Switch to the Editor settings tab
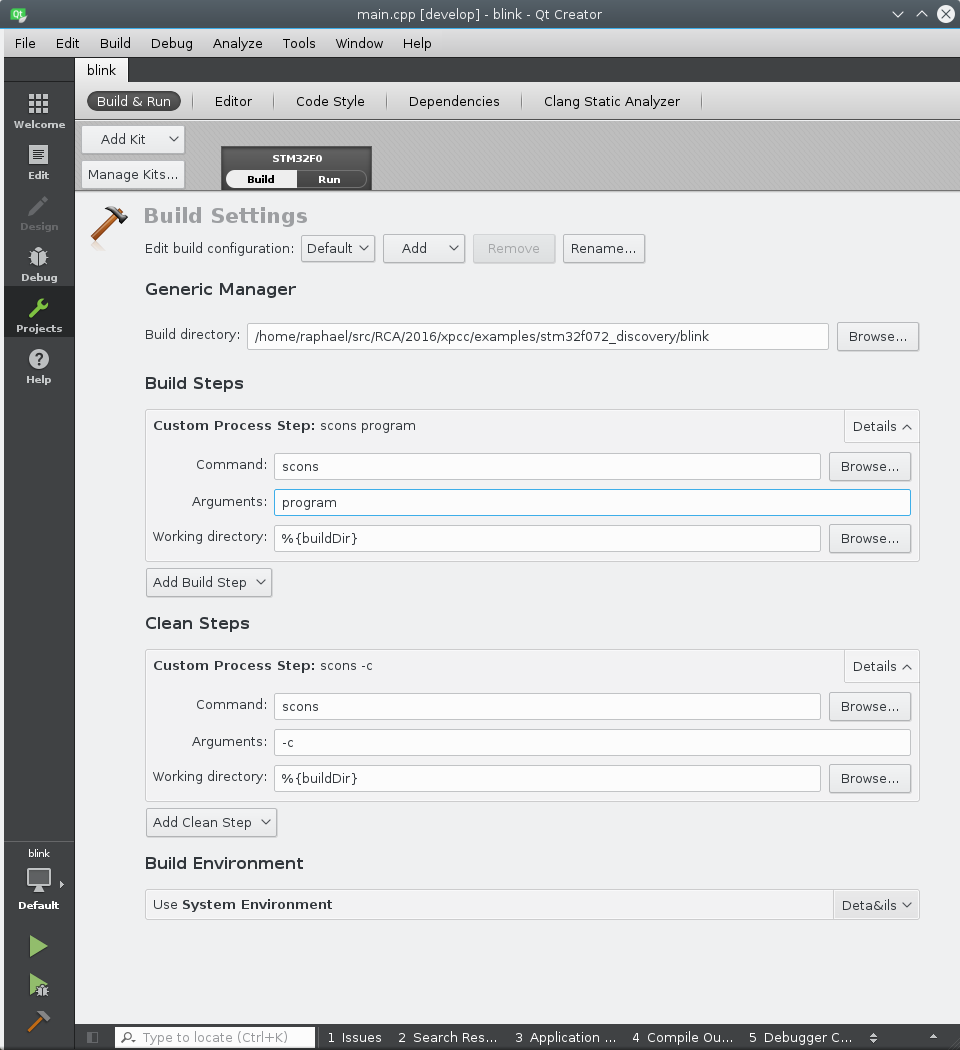 233,101
